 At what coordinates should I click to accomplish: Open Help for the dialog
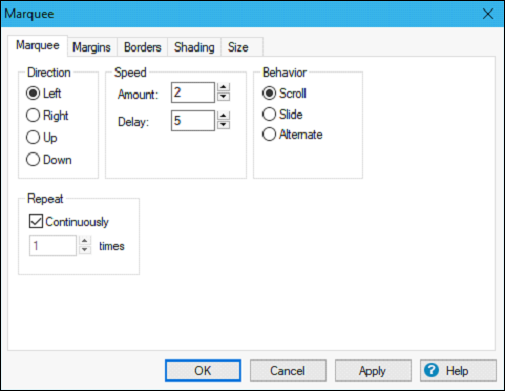point(458,371)
